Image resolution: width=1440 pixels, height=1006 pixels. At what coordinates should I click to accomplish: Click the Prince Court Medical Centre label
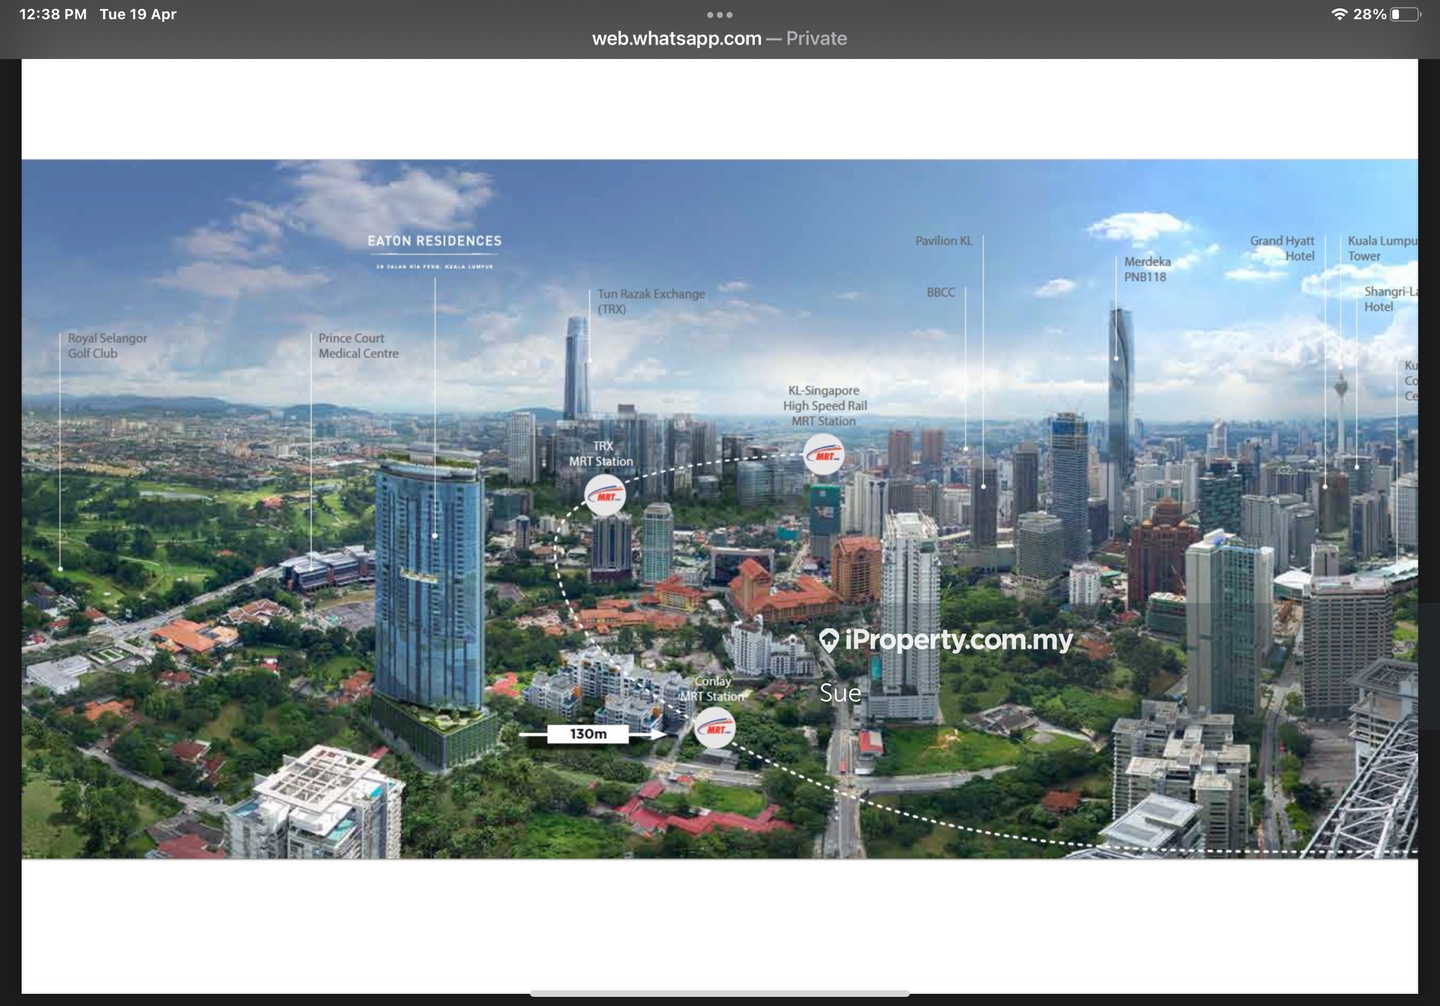(x=358, y=346)
